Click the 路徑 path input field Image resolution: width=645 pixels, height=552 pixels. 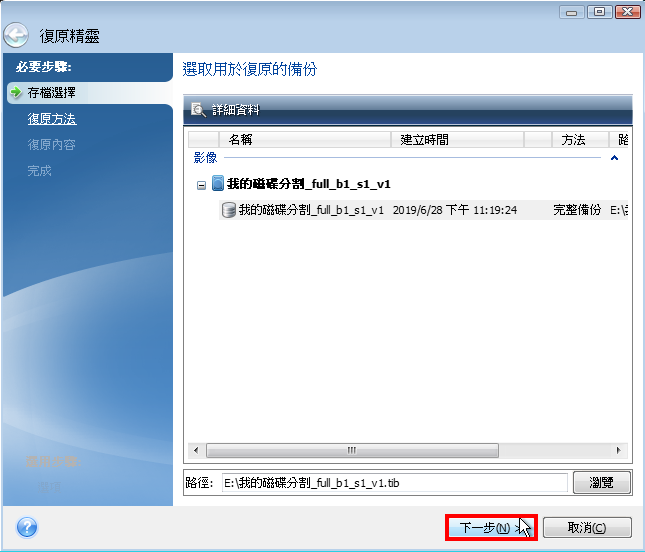393,483
